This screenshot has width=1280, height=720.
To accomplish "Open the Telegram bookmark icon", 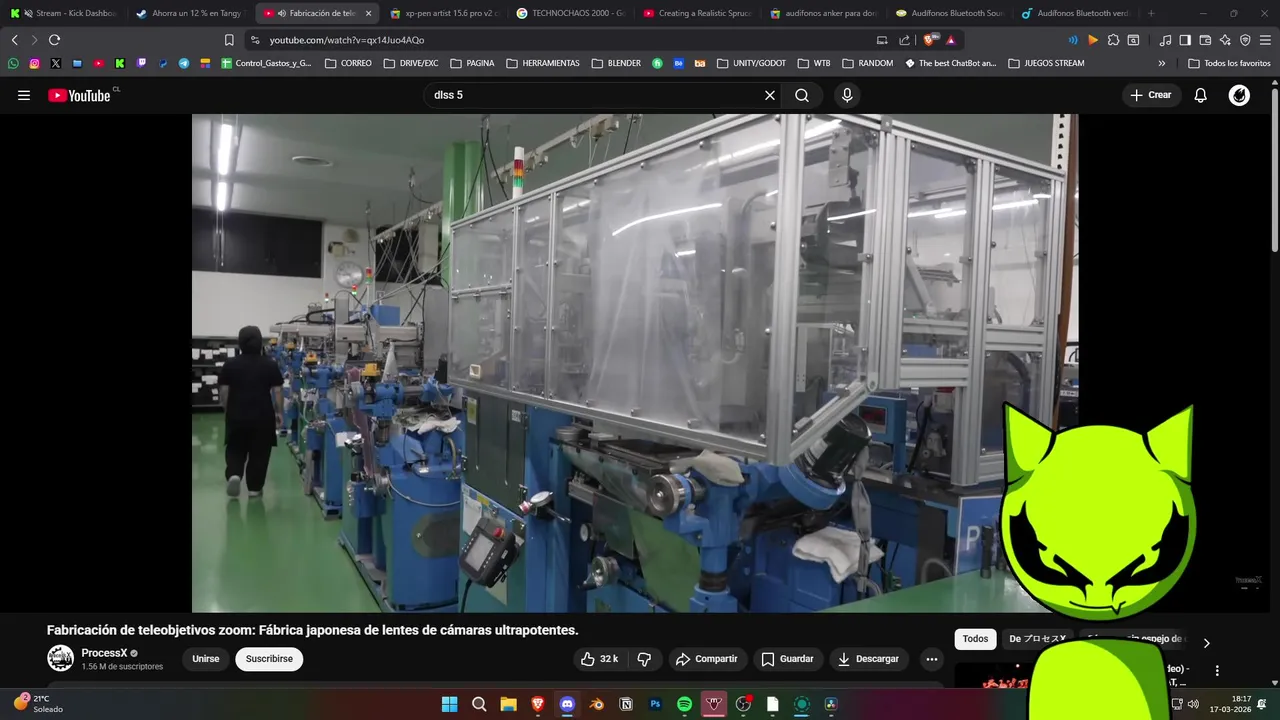I will [184, 63].
